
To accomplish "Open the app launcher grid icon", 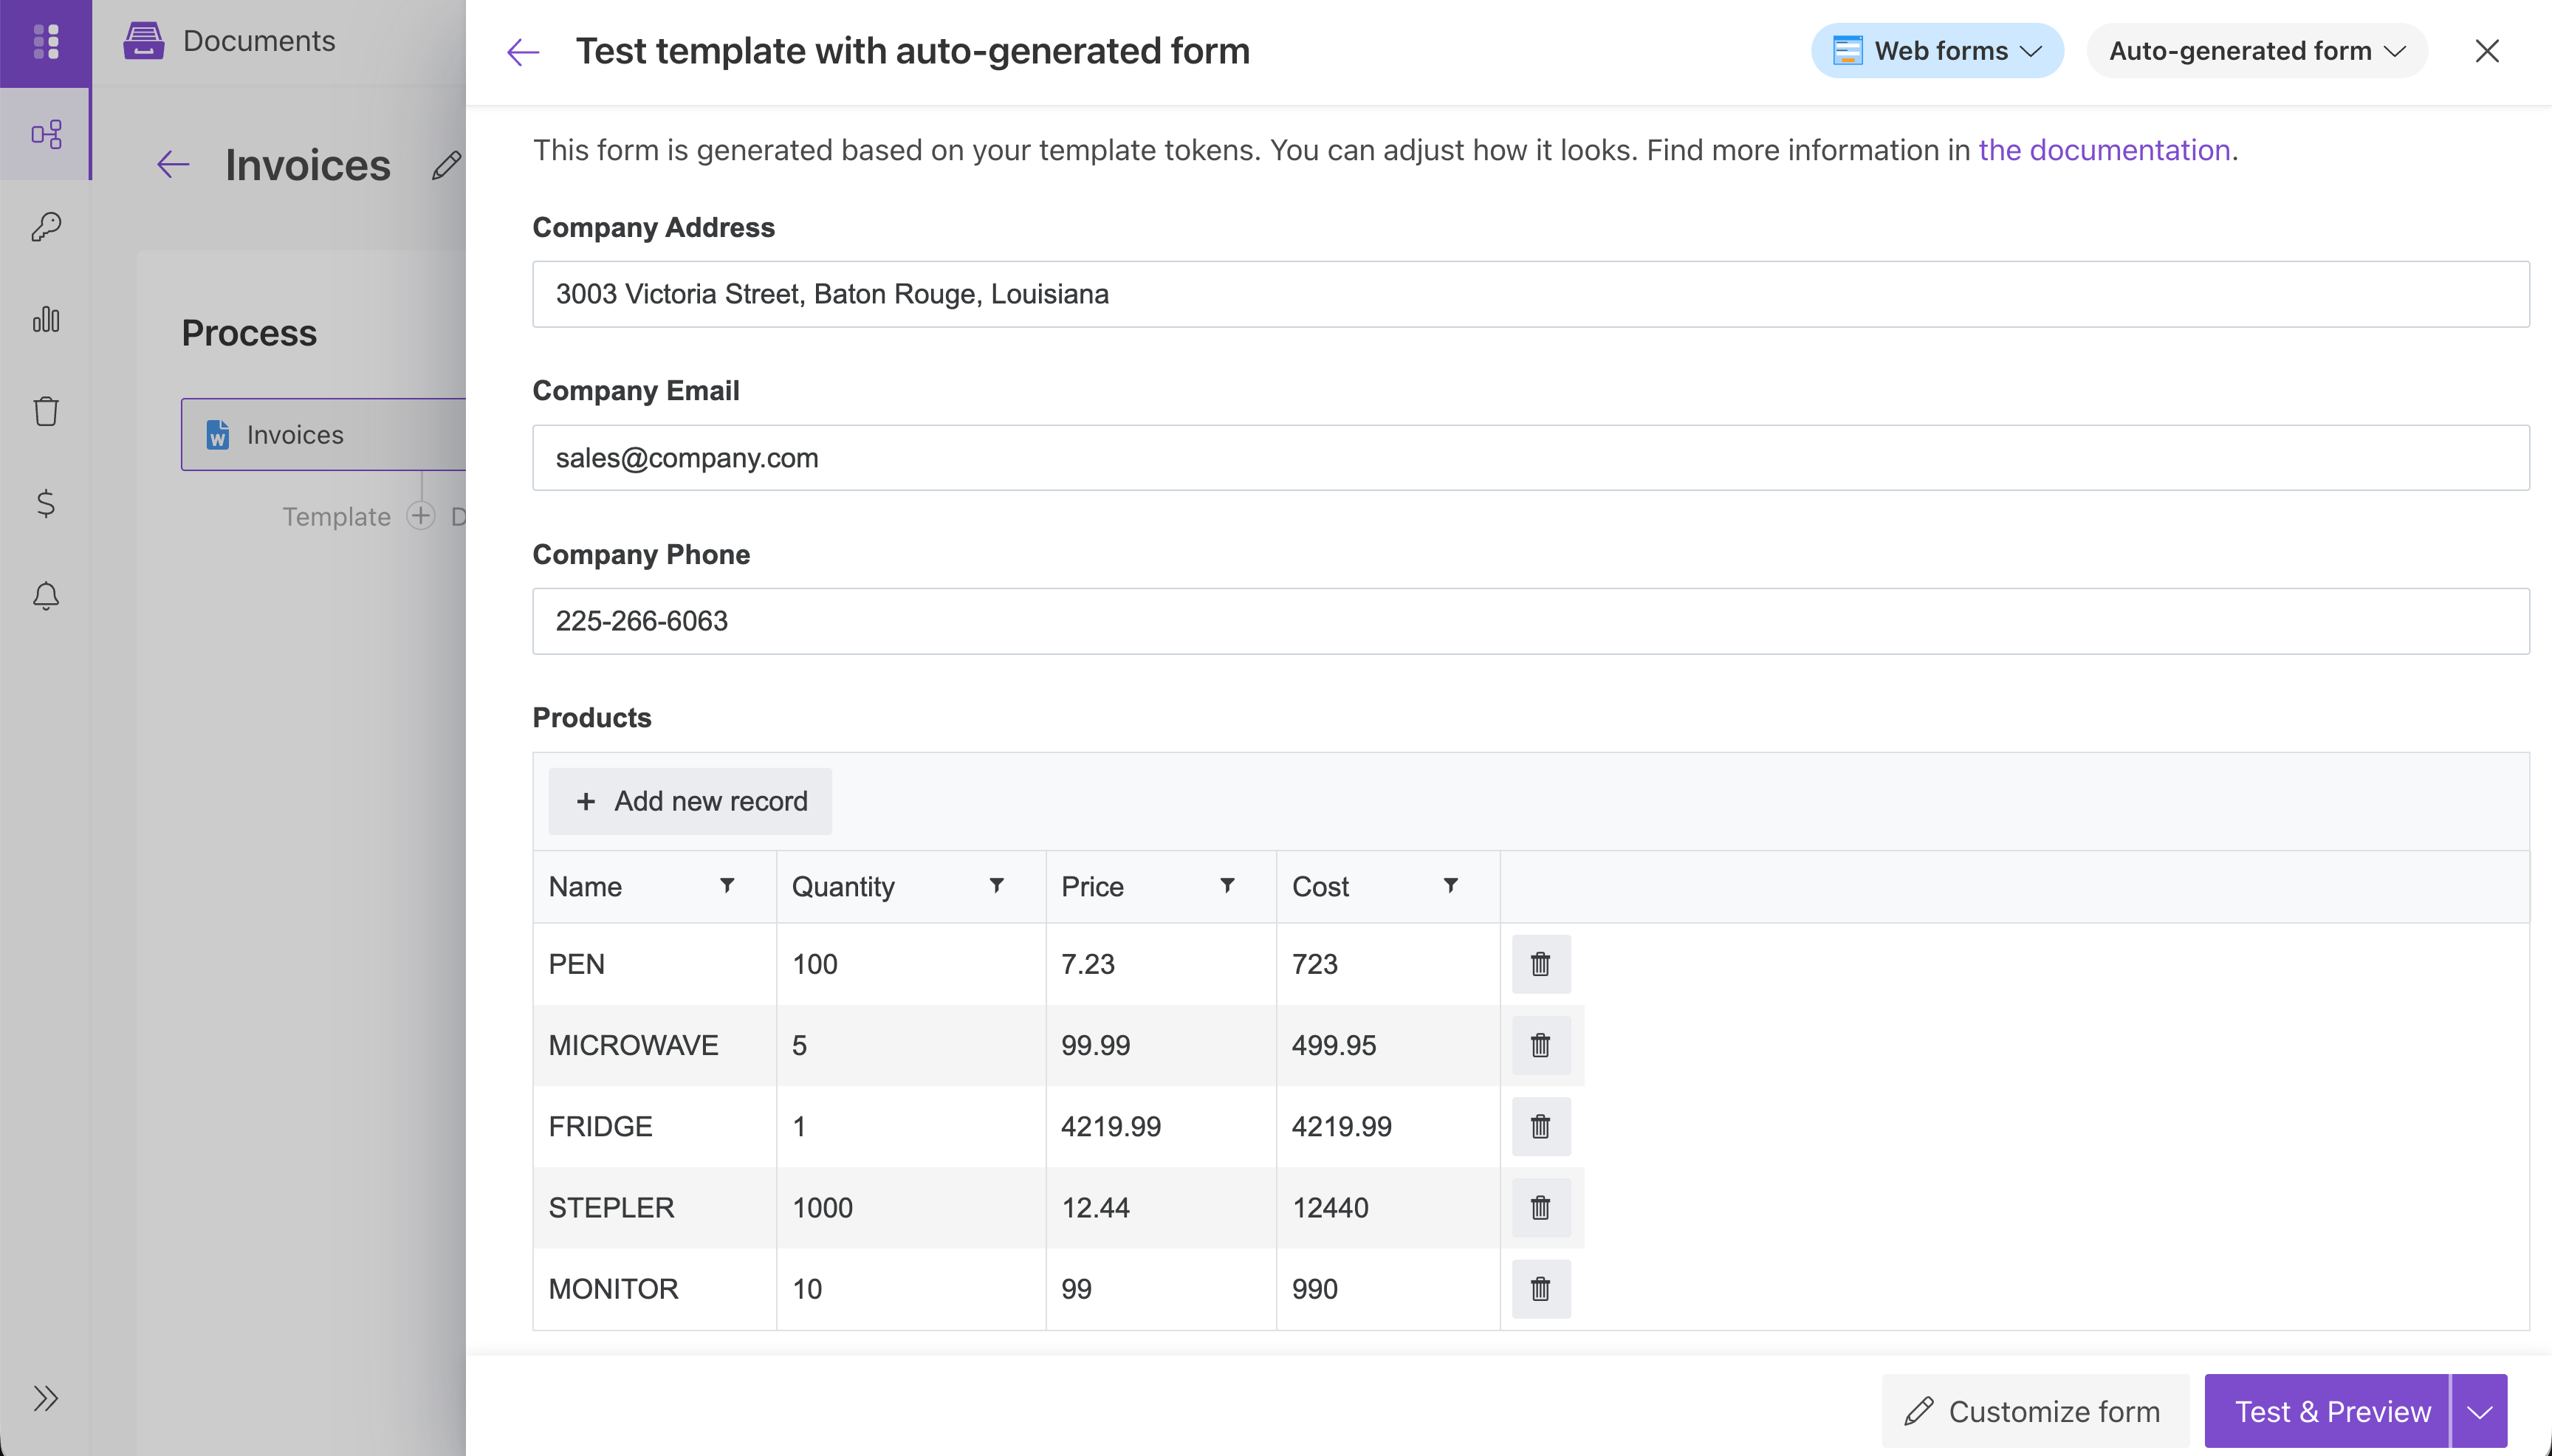I will click(x=46, y=42).
